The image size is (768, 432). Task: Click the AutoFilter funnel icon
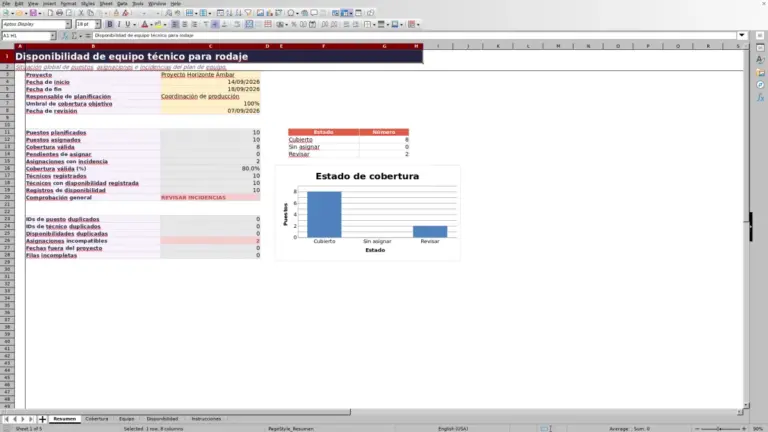248,13
